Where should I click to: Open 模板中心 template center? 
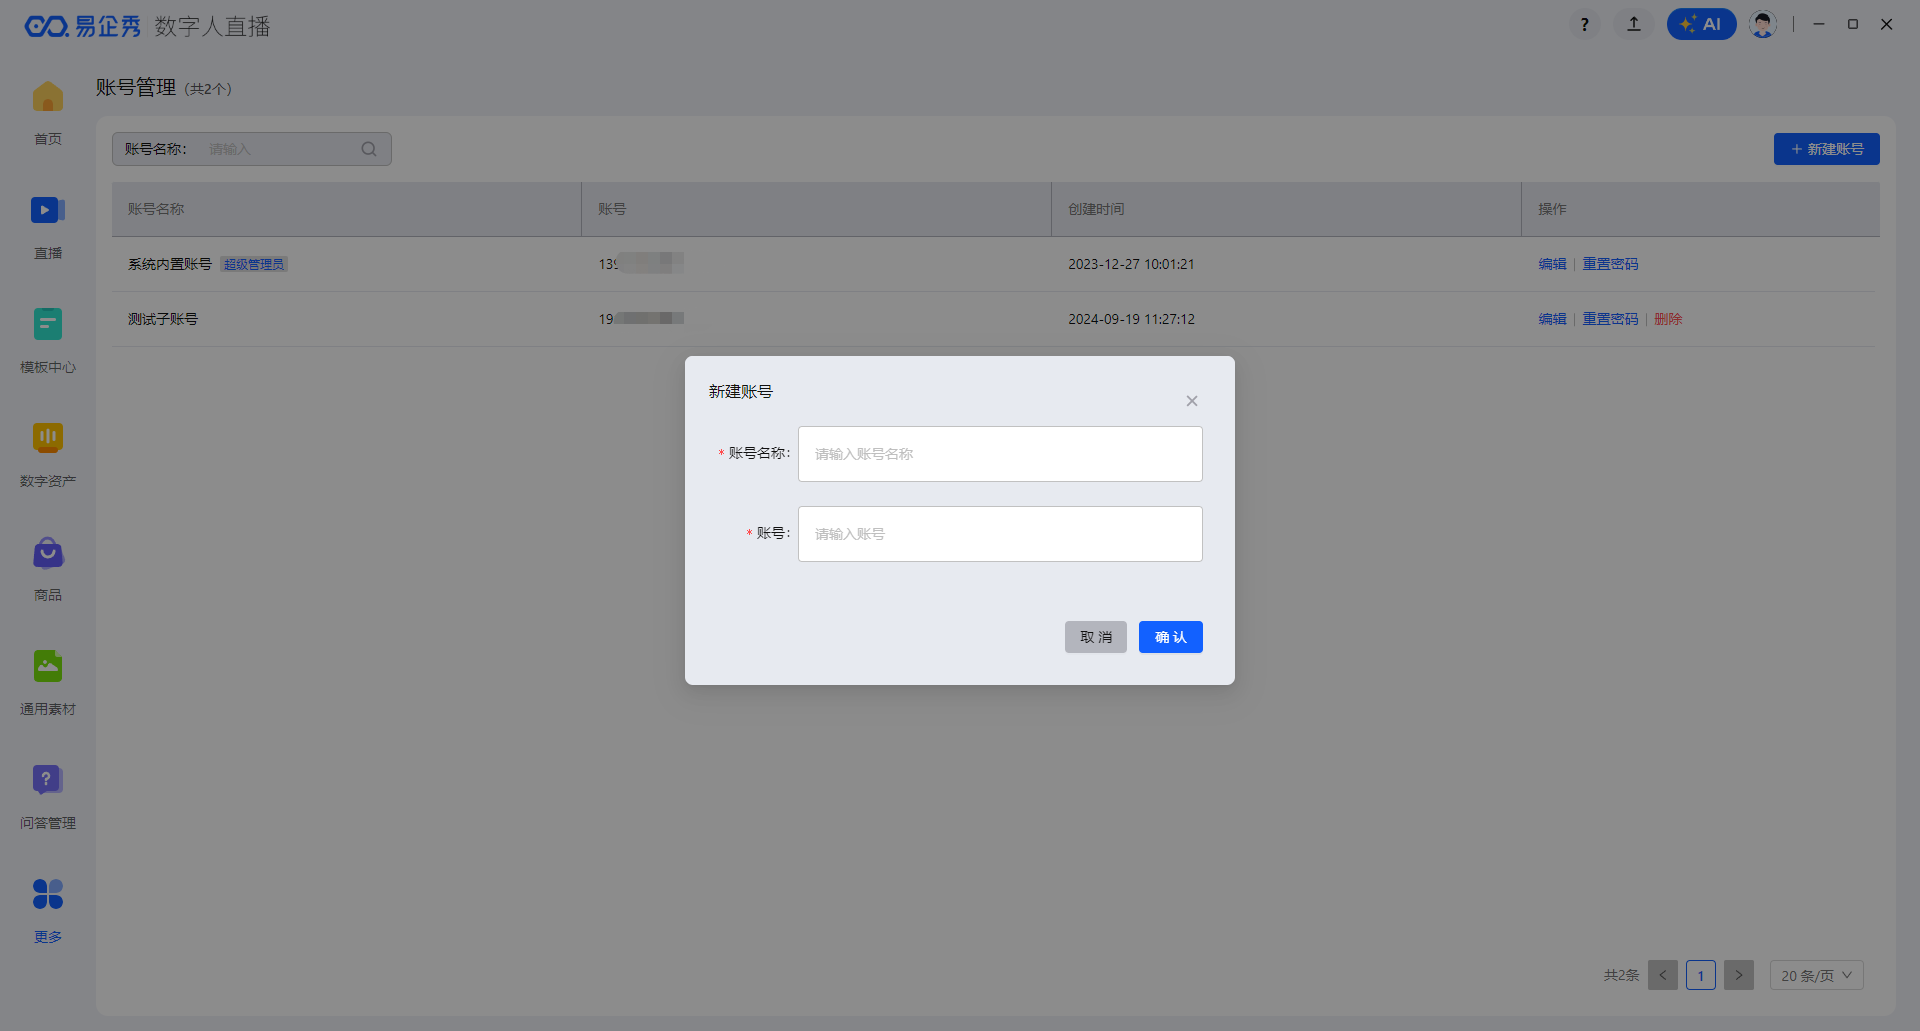click(x=47, y=325)
